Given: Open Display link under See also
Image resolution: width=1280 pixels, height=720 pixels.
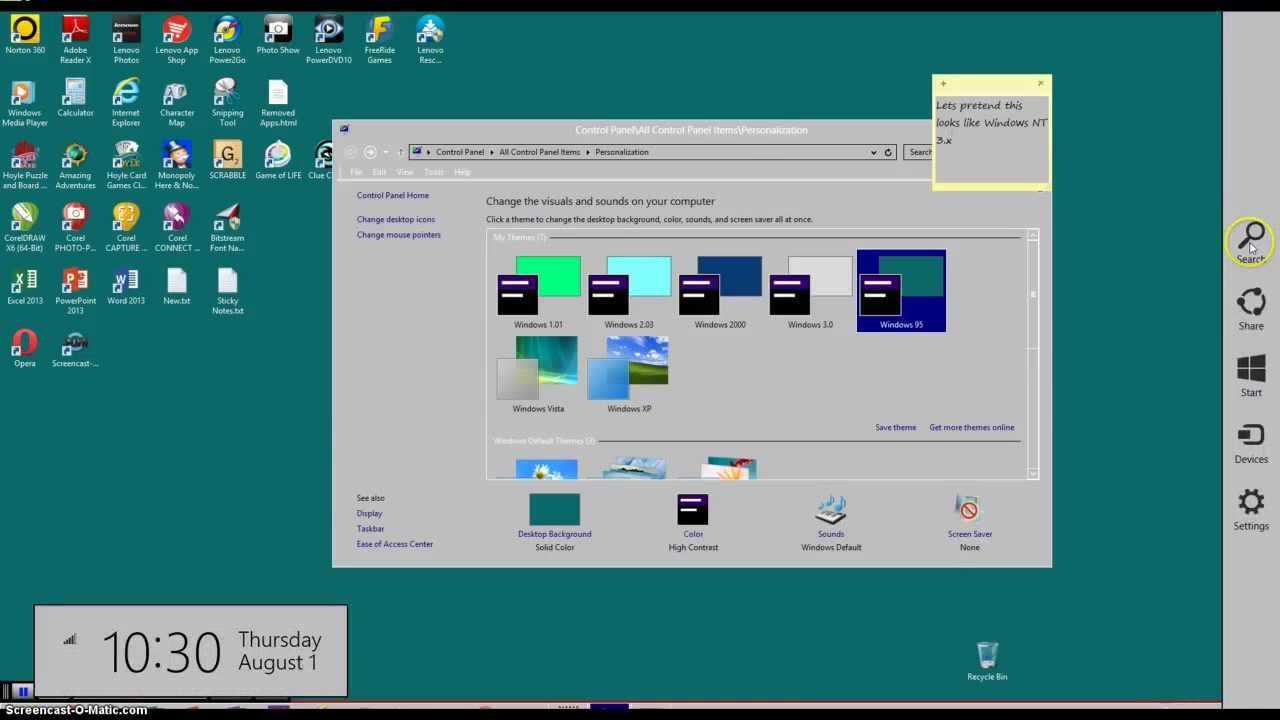Looking at the screenshot, I should coord(369,513).
